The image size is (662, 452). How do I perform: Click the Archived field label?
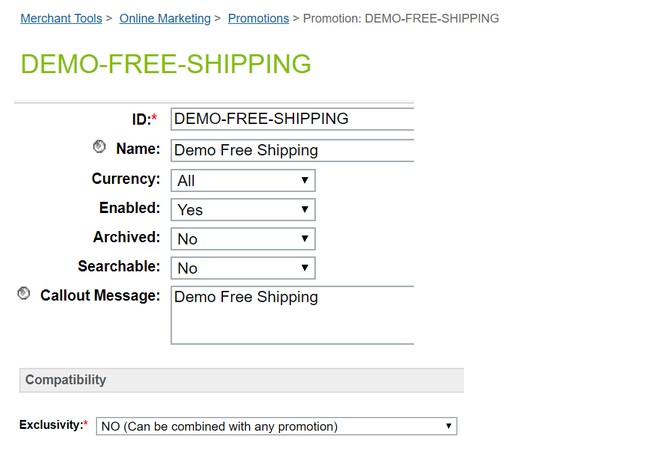tap(126, 237)
